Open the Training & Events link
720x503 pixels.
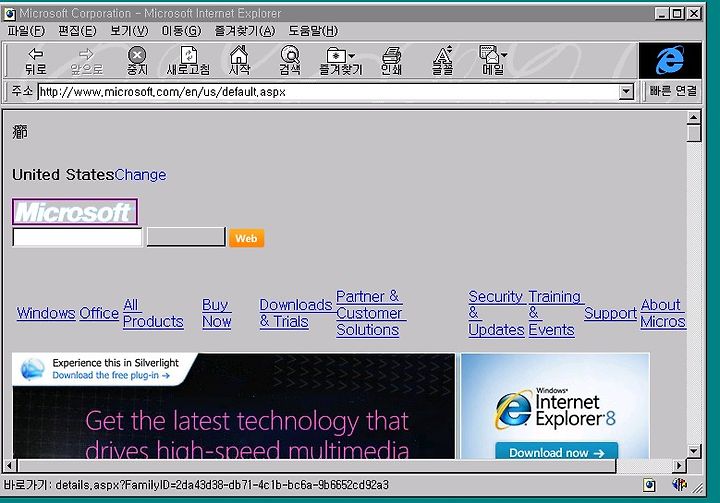click(555, 313)
